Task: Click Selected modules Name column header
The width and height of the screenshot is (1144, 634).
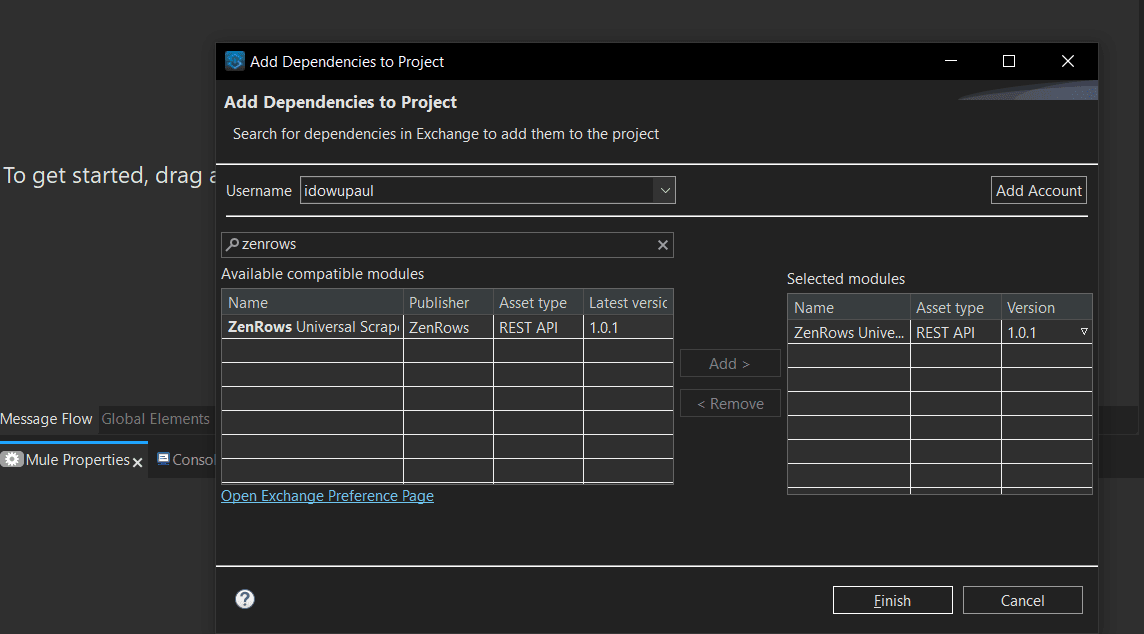Action: [849, 308]
